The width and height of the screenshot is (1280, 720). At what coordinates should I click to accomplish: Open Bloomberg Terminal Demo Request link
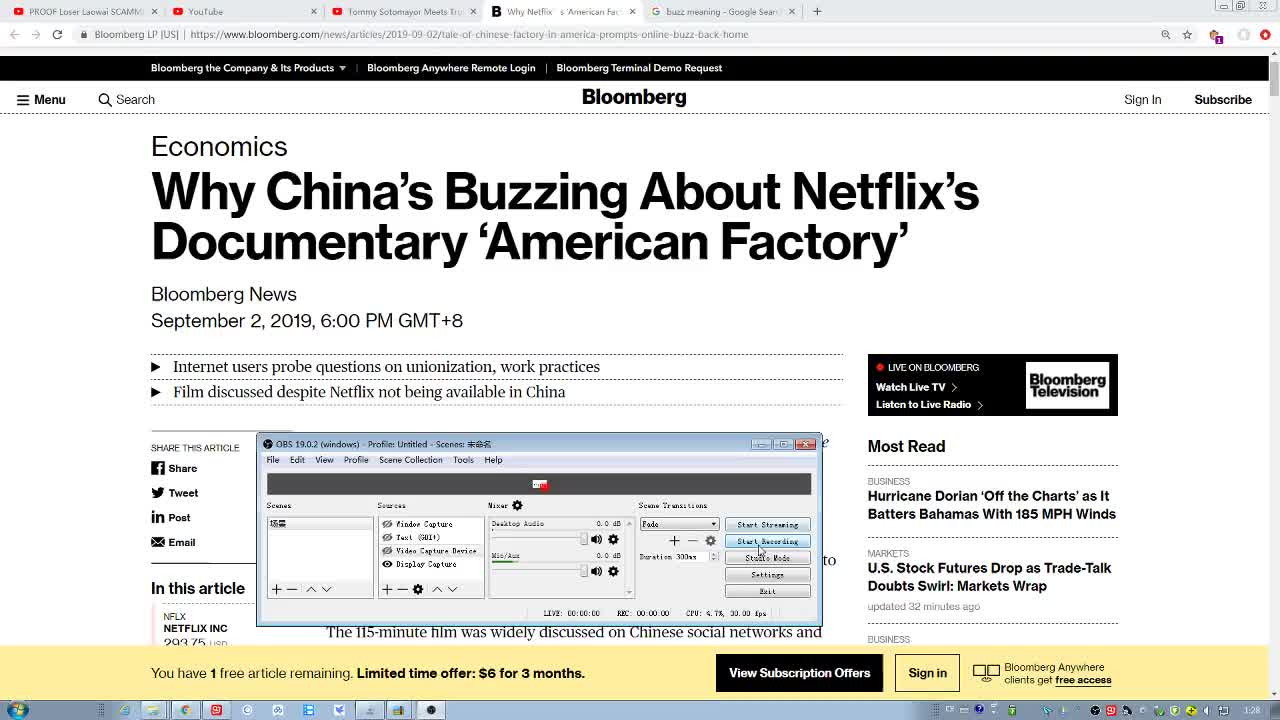coord(639,68)
